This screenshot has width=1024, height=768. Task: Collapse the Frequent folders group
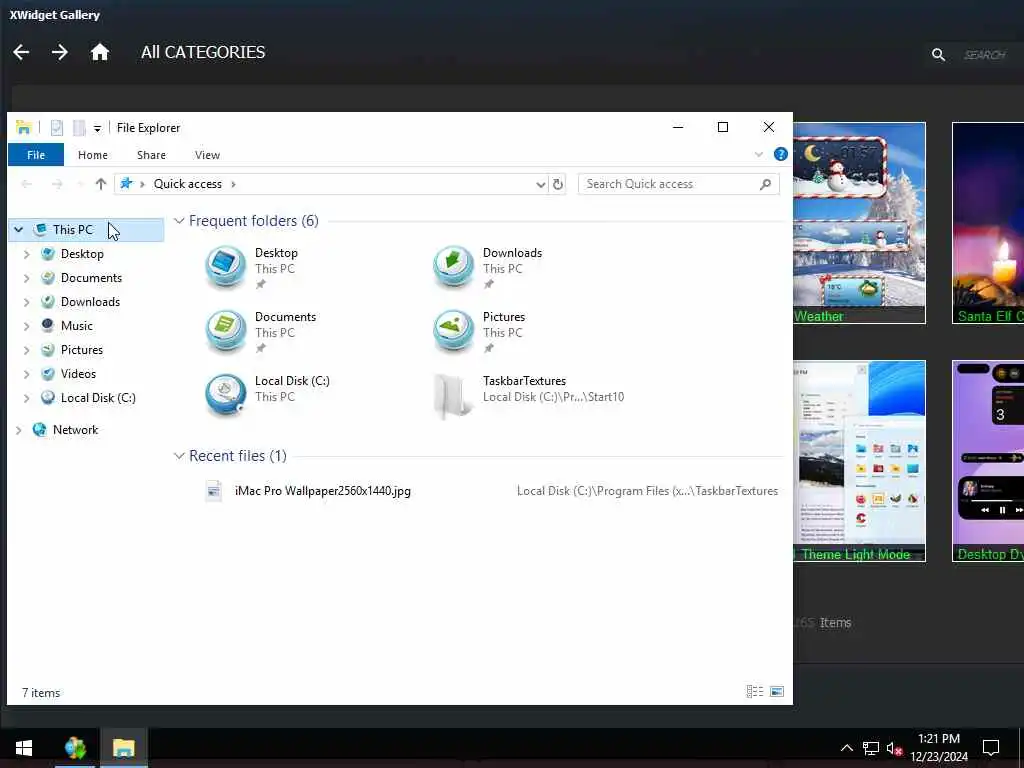179,221
